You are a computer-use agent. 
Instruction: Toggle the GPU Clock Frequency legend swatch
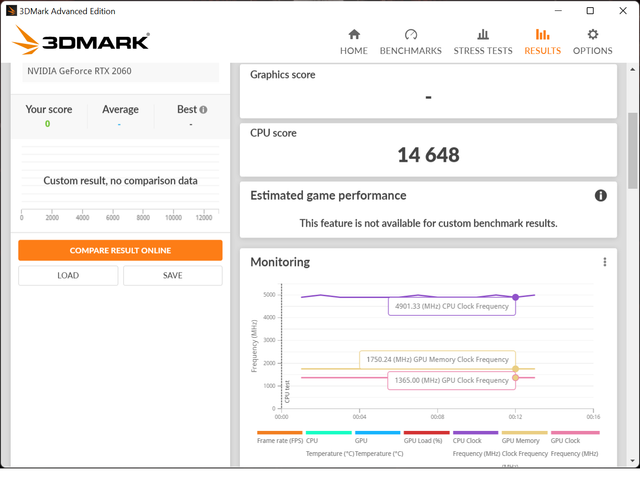pos(575,433)
